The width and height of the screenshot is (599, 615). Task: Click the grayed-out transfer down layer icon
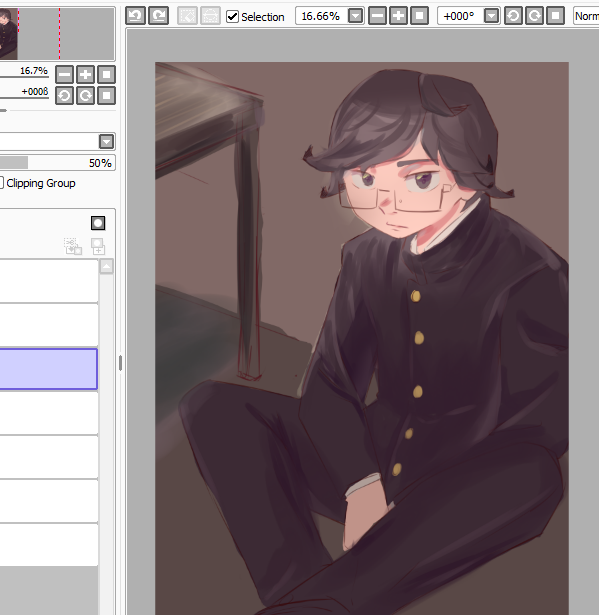[73, 246]
